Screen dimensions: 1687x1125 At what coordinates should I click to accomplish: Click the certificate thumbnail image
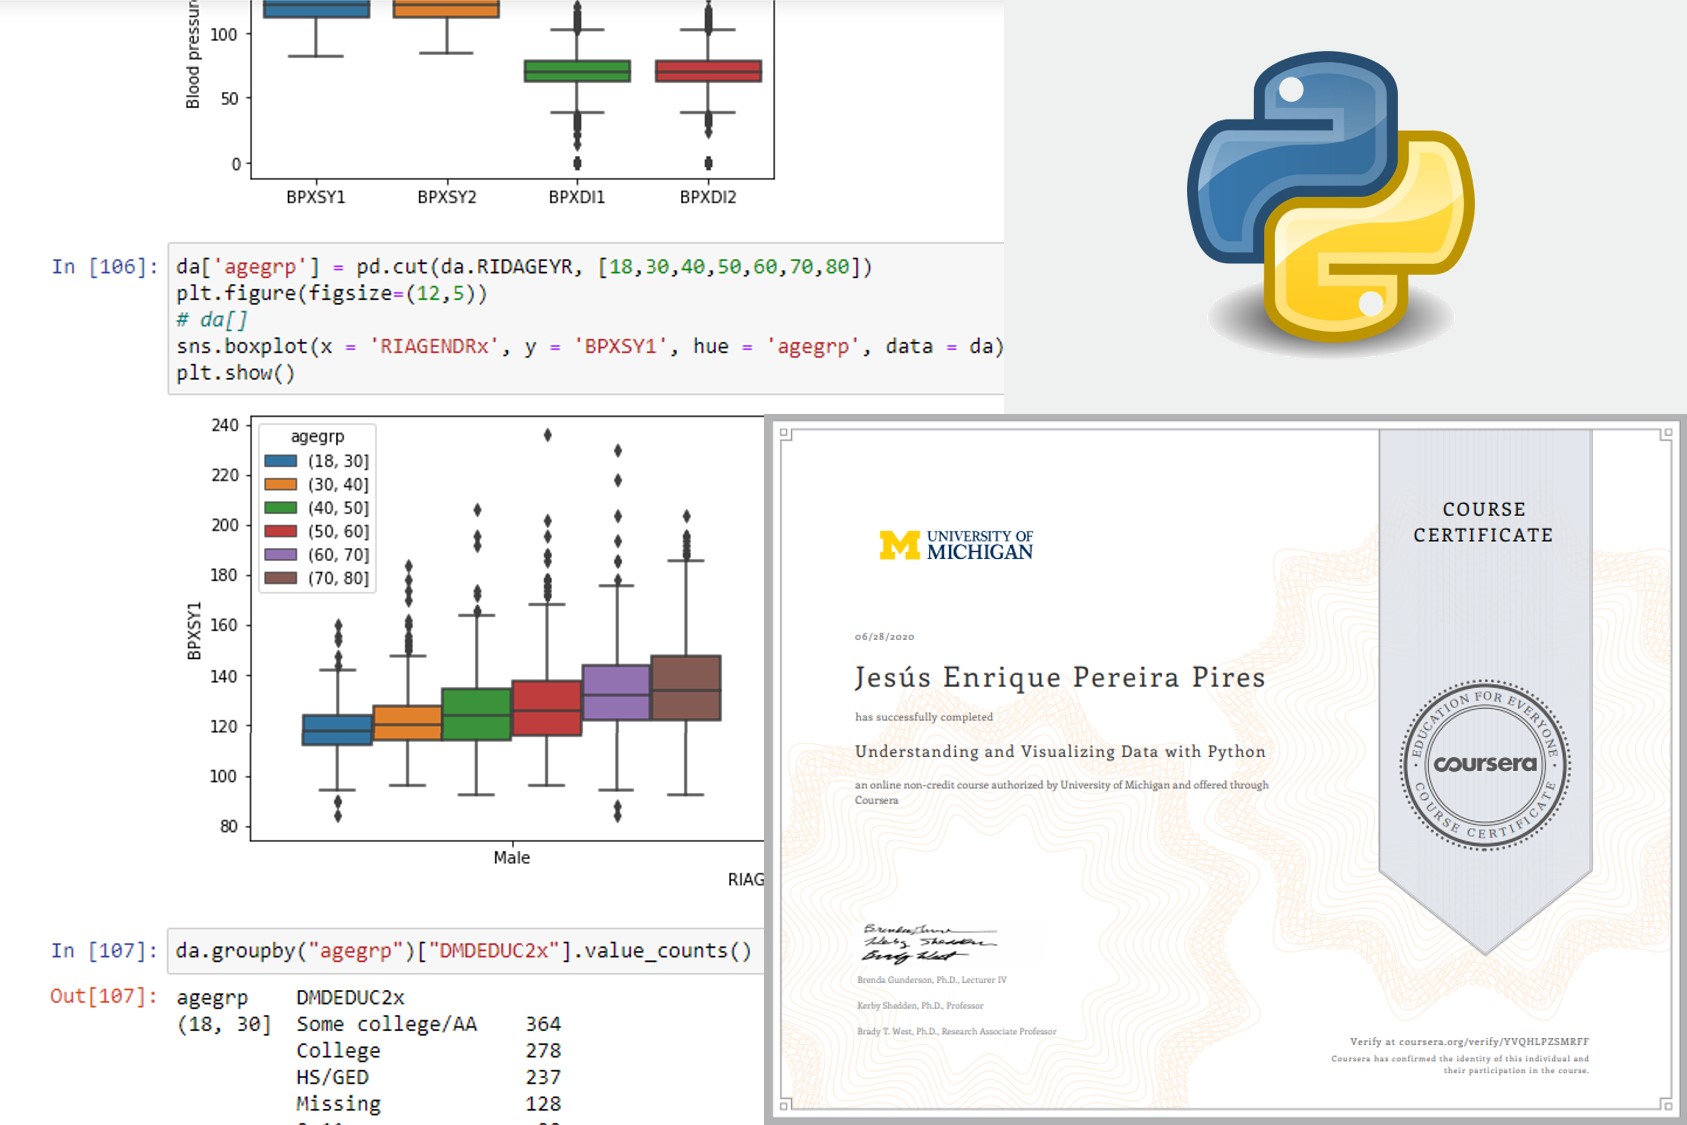[1225, 770]
